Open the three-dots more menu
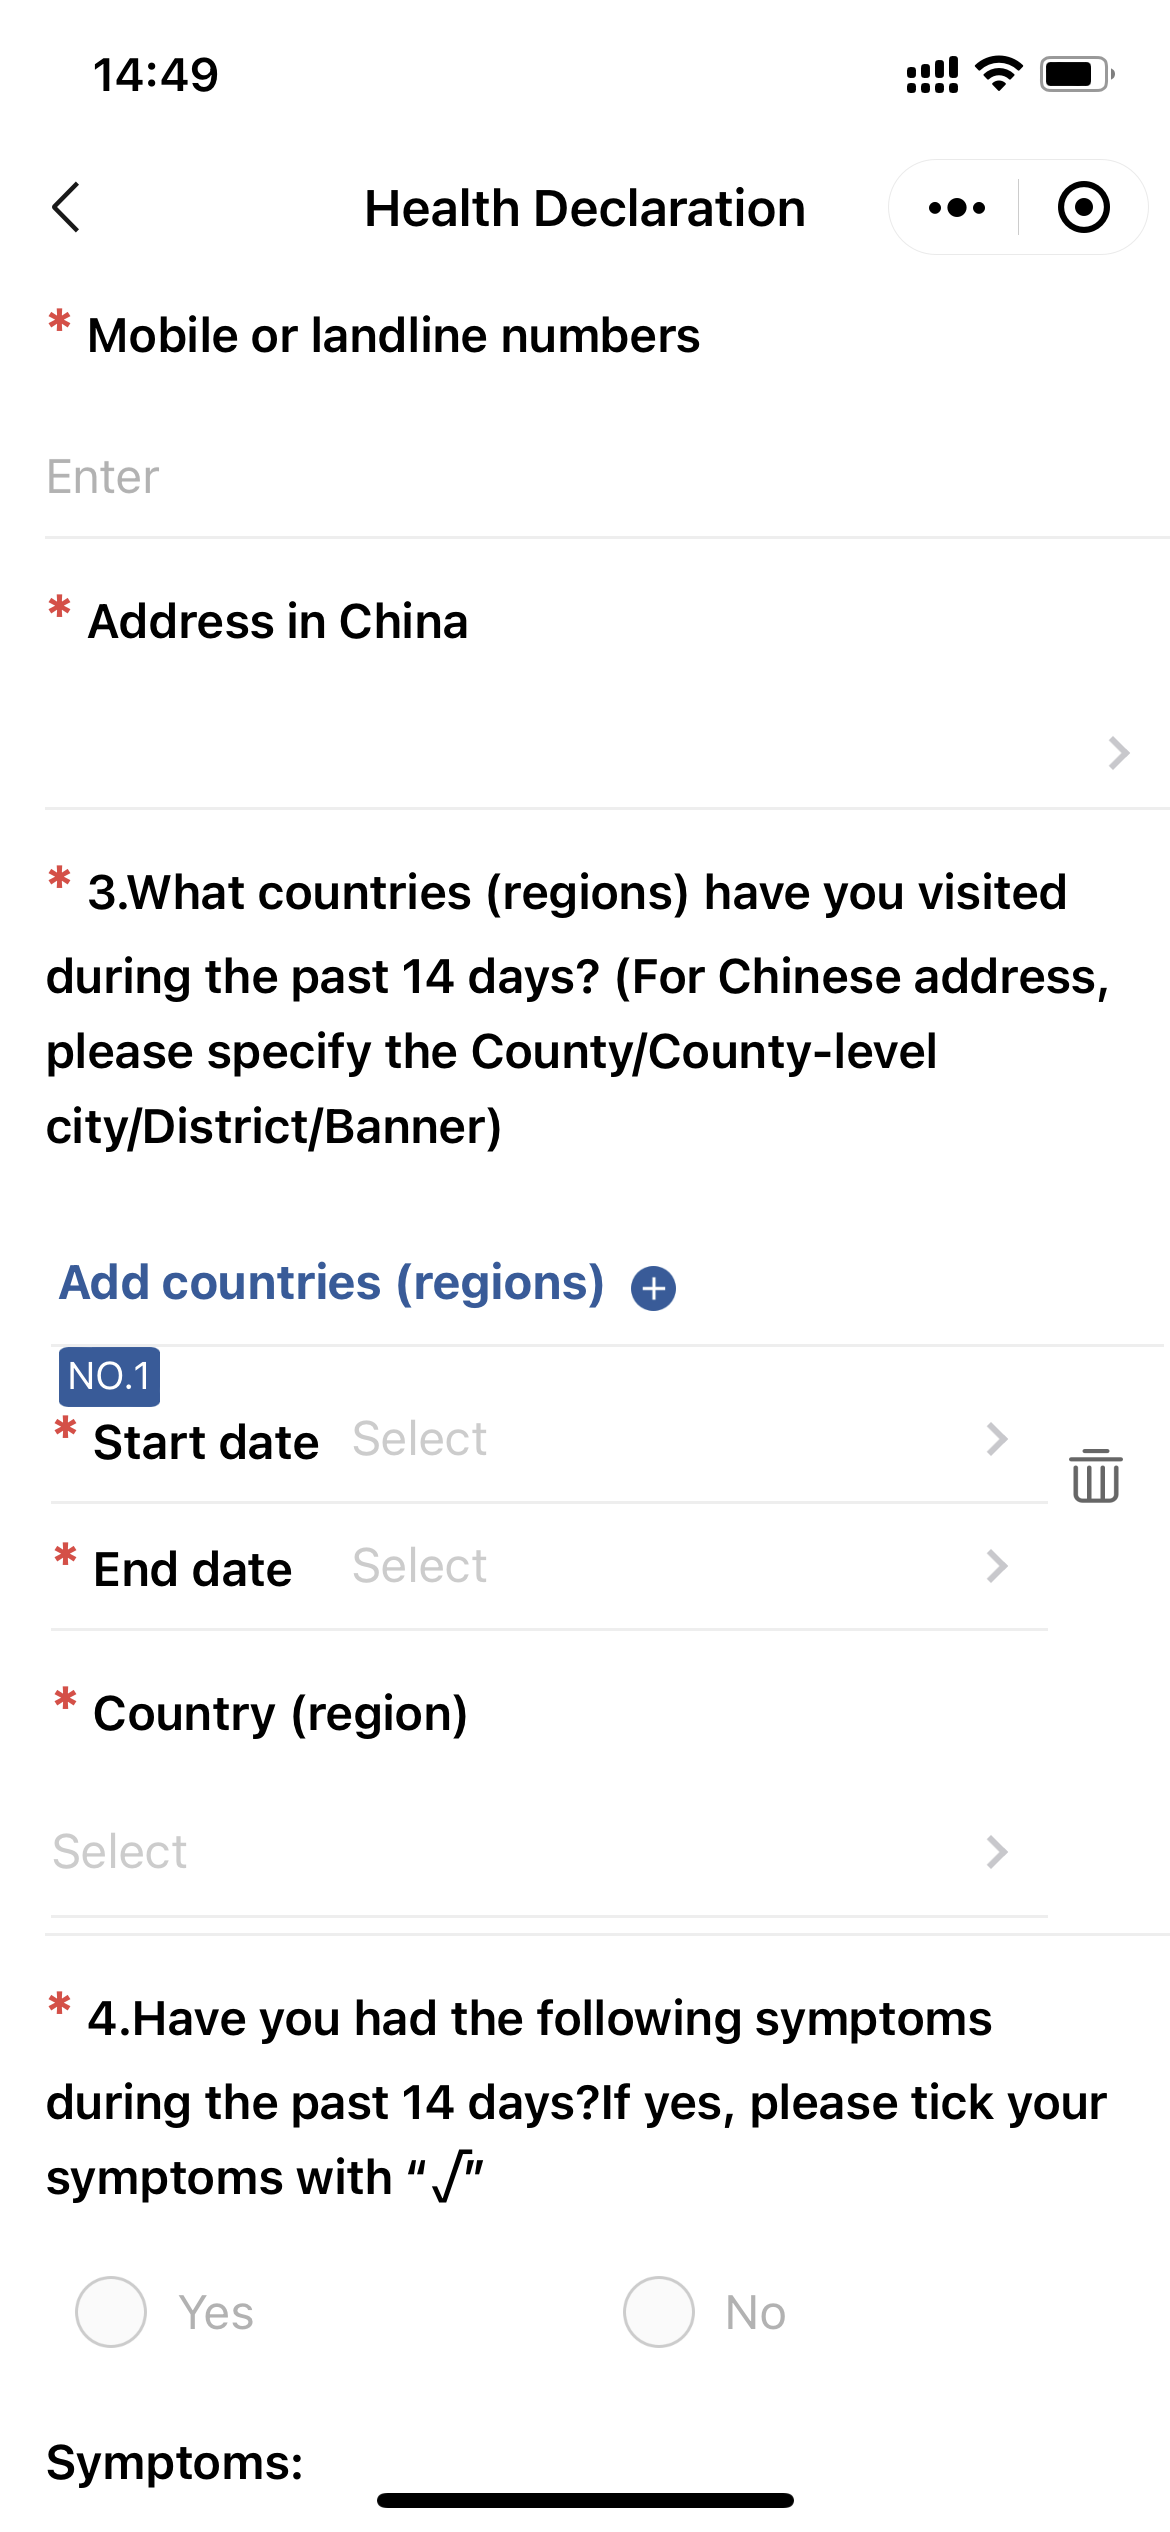1170x2532 pixels. tap(956, 208)
